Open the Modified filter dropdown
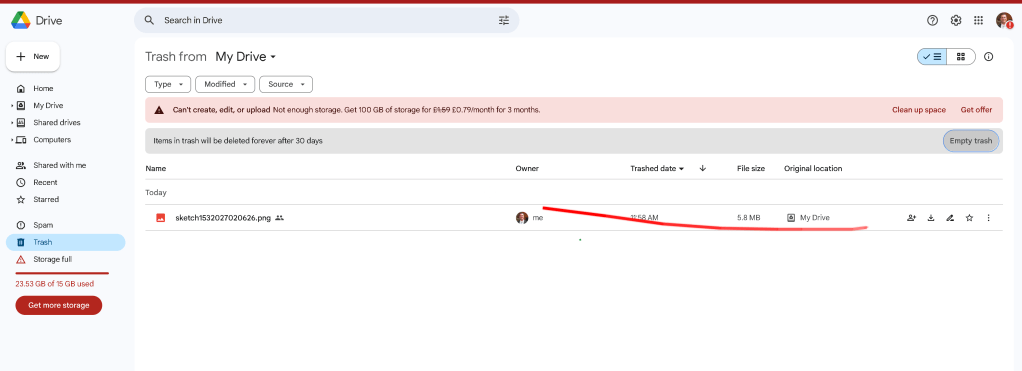1022x371 pixels. (x=225, y=84)
